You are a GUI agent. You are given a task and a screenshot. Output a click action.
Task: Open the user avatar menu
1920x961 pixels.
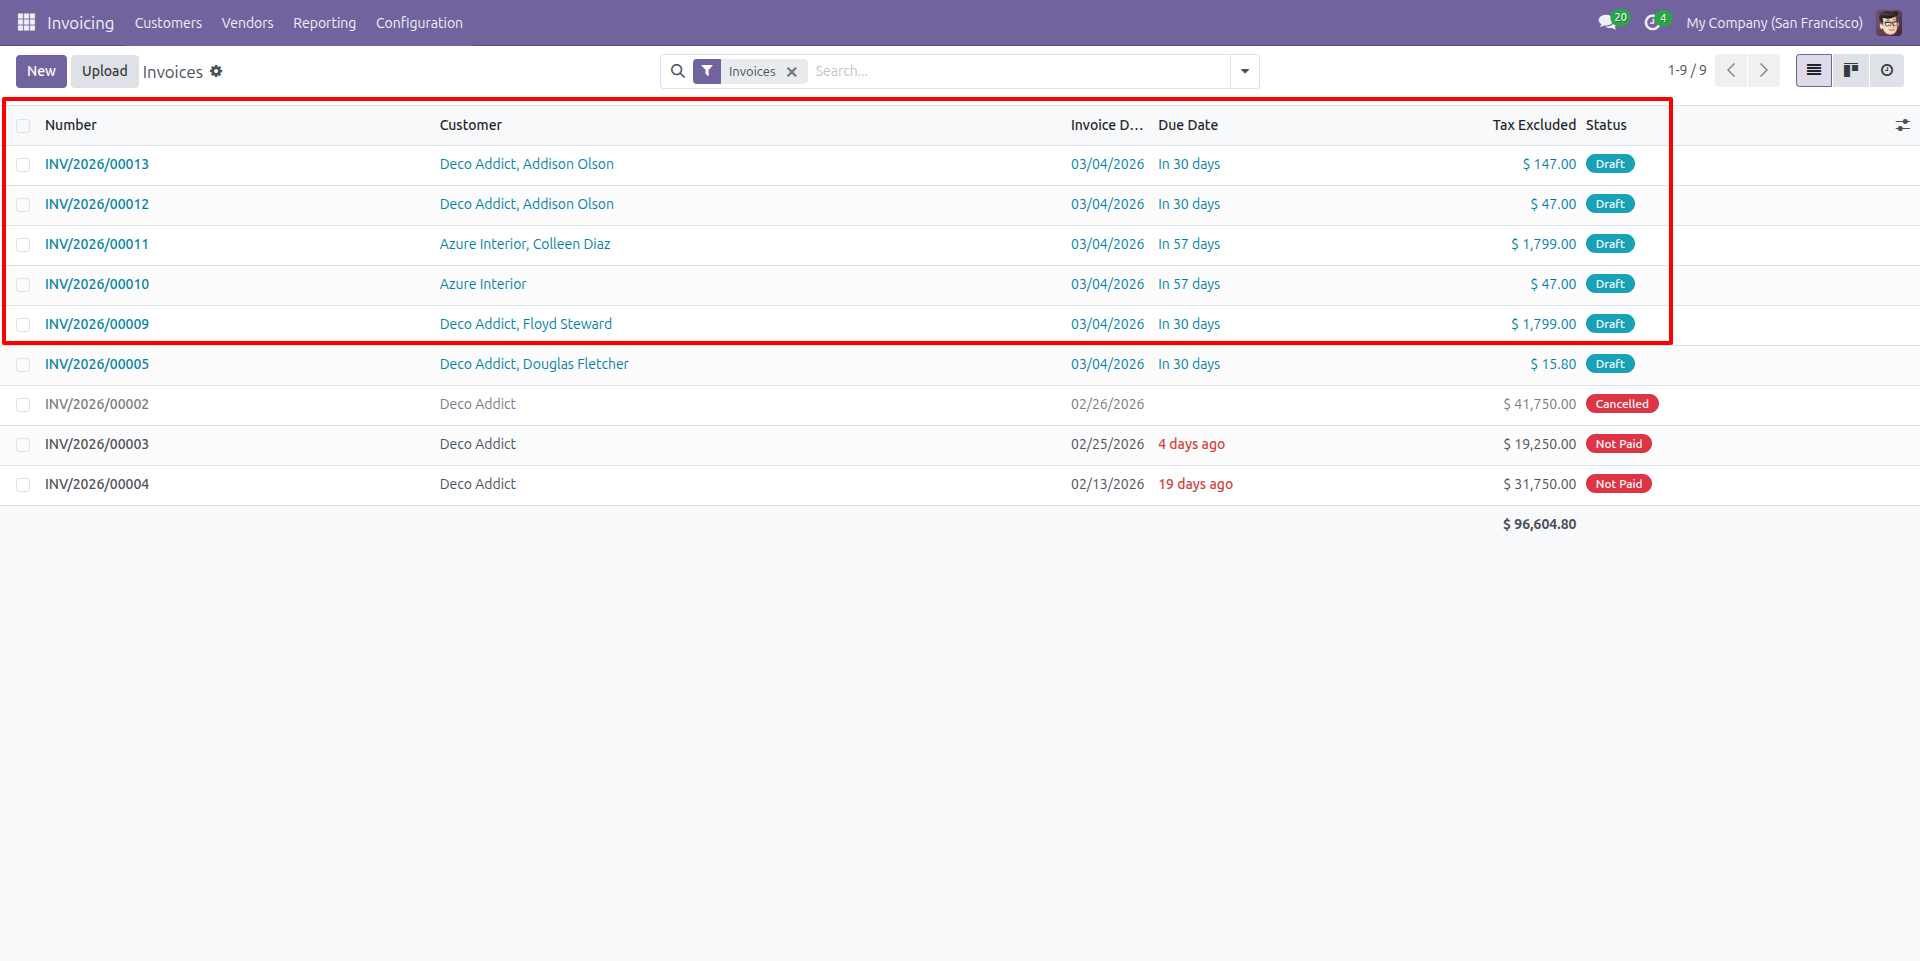1889,22
